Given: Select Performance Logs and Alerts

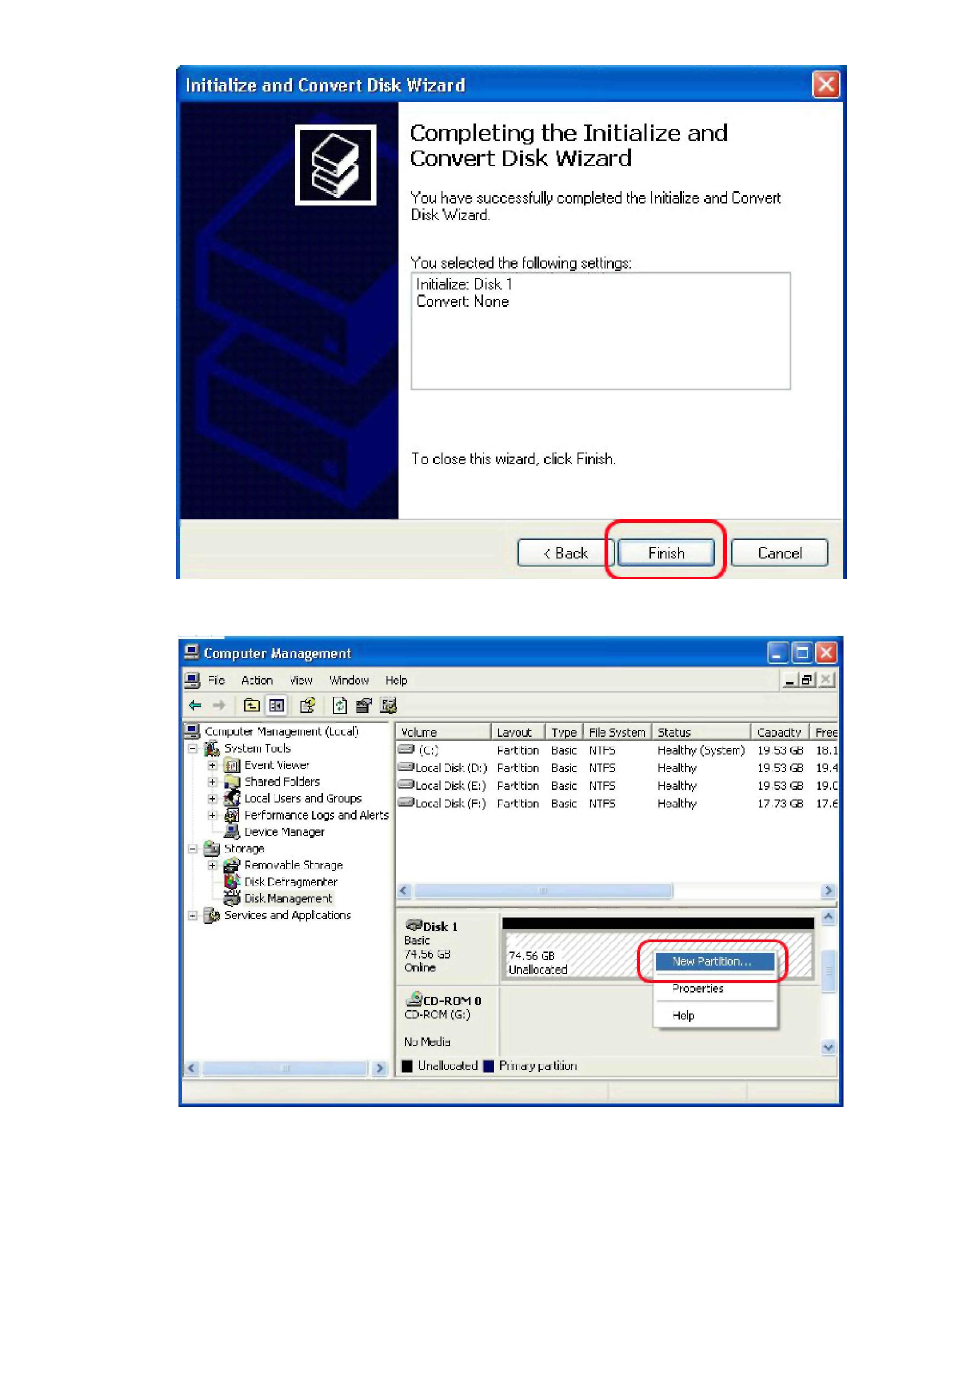Looking at the screenshot, I should [x=316, y=815].
